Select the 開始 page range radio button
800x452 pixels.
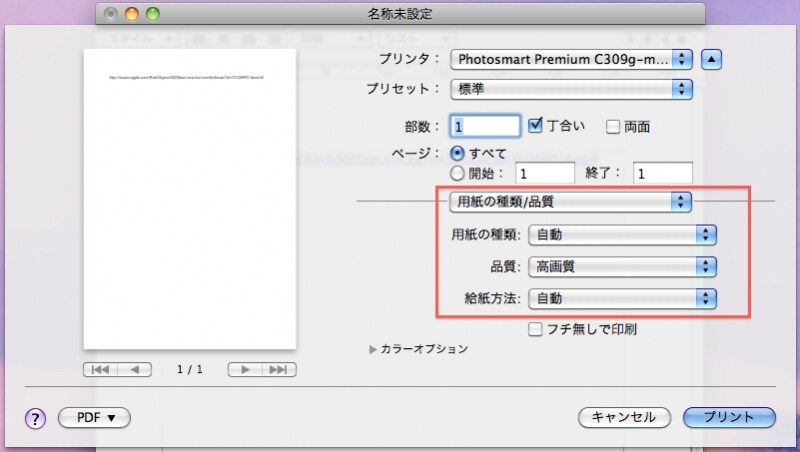[458, 172]
